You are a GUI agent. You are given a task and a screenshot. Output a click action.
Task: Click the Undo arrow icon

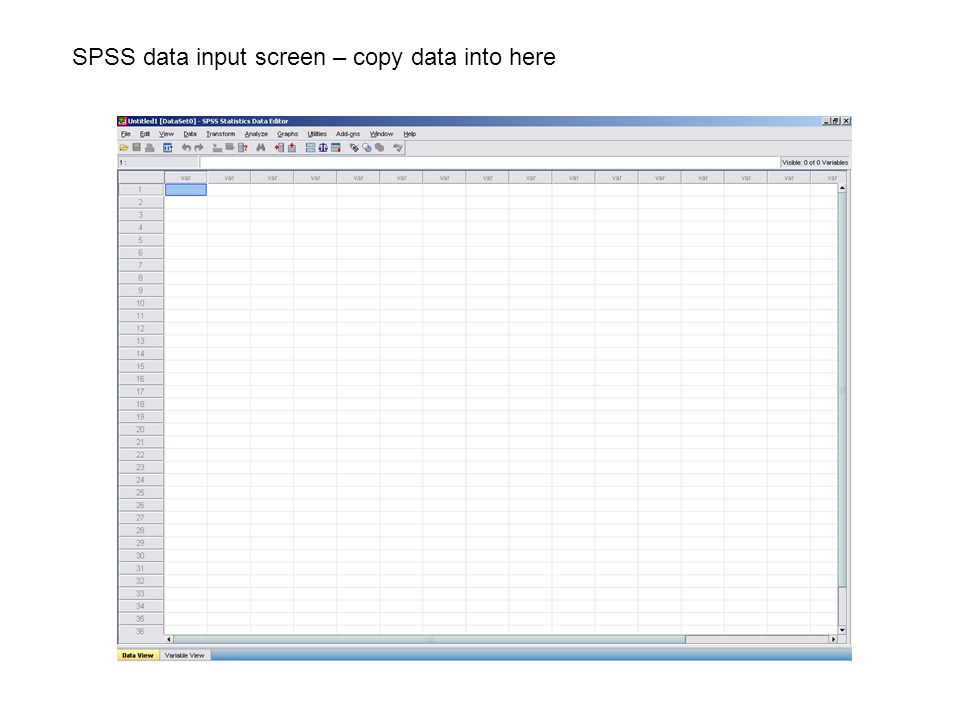point(186,148)
